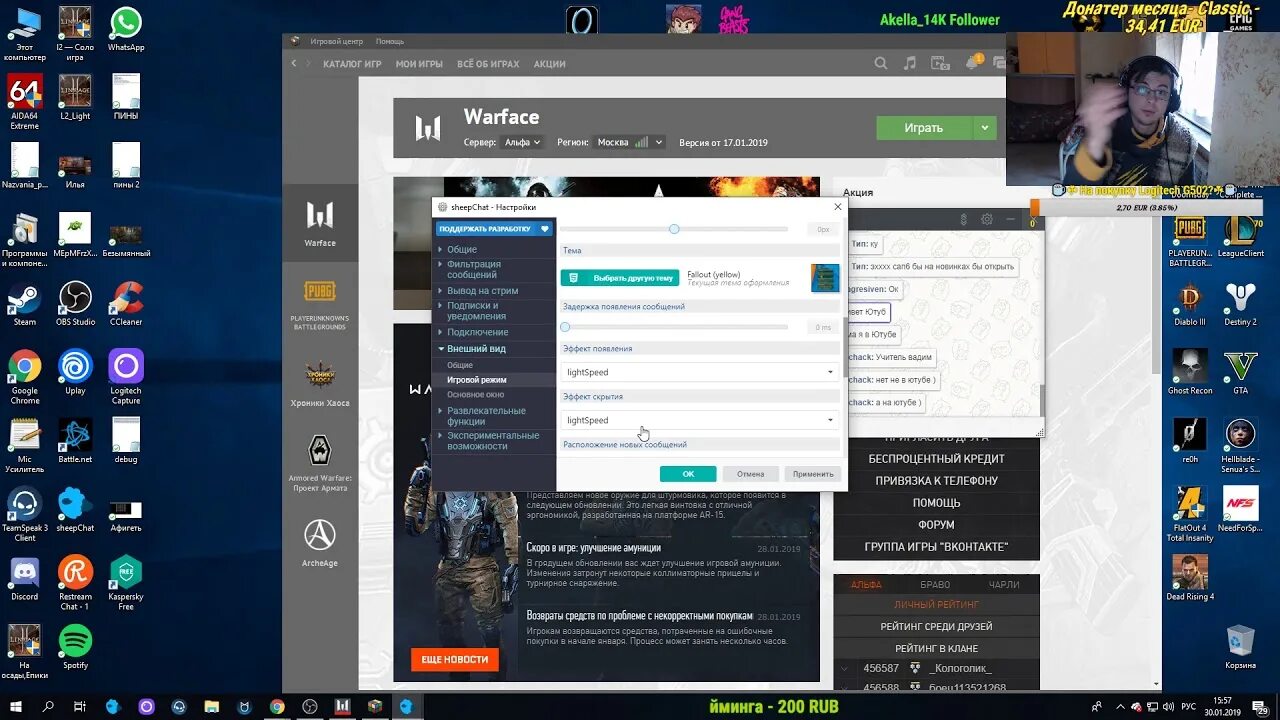
Task: Open taskbar search magnifier
Action: click(48, 706)
